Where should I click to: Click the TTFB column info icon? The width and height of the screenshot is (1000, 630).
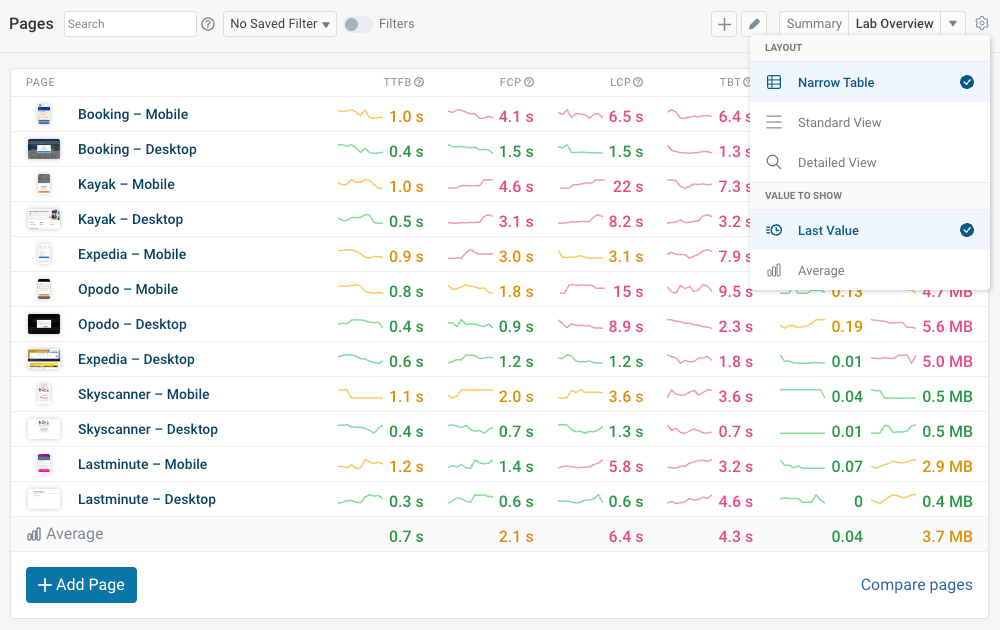[x=419, y=83]
